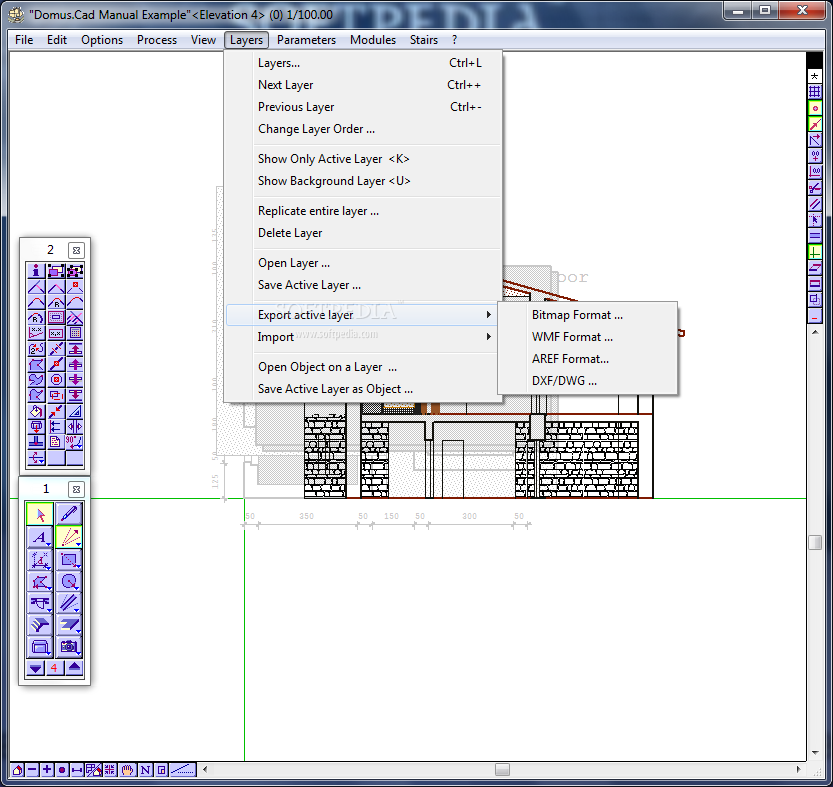
Task: Select Bitmap Format export option
Action: 588,315
